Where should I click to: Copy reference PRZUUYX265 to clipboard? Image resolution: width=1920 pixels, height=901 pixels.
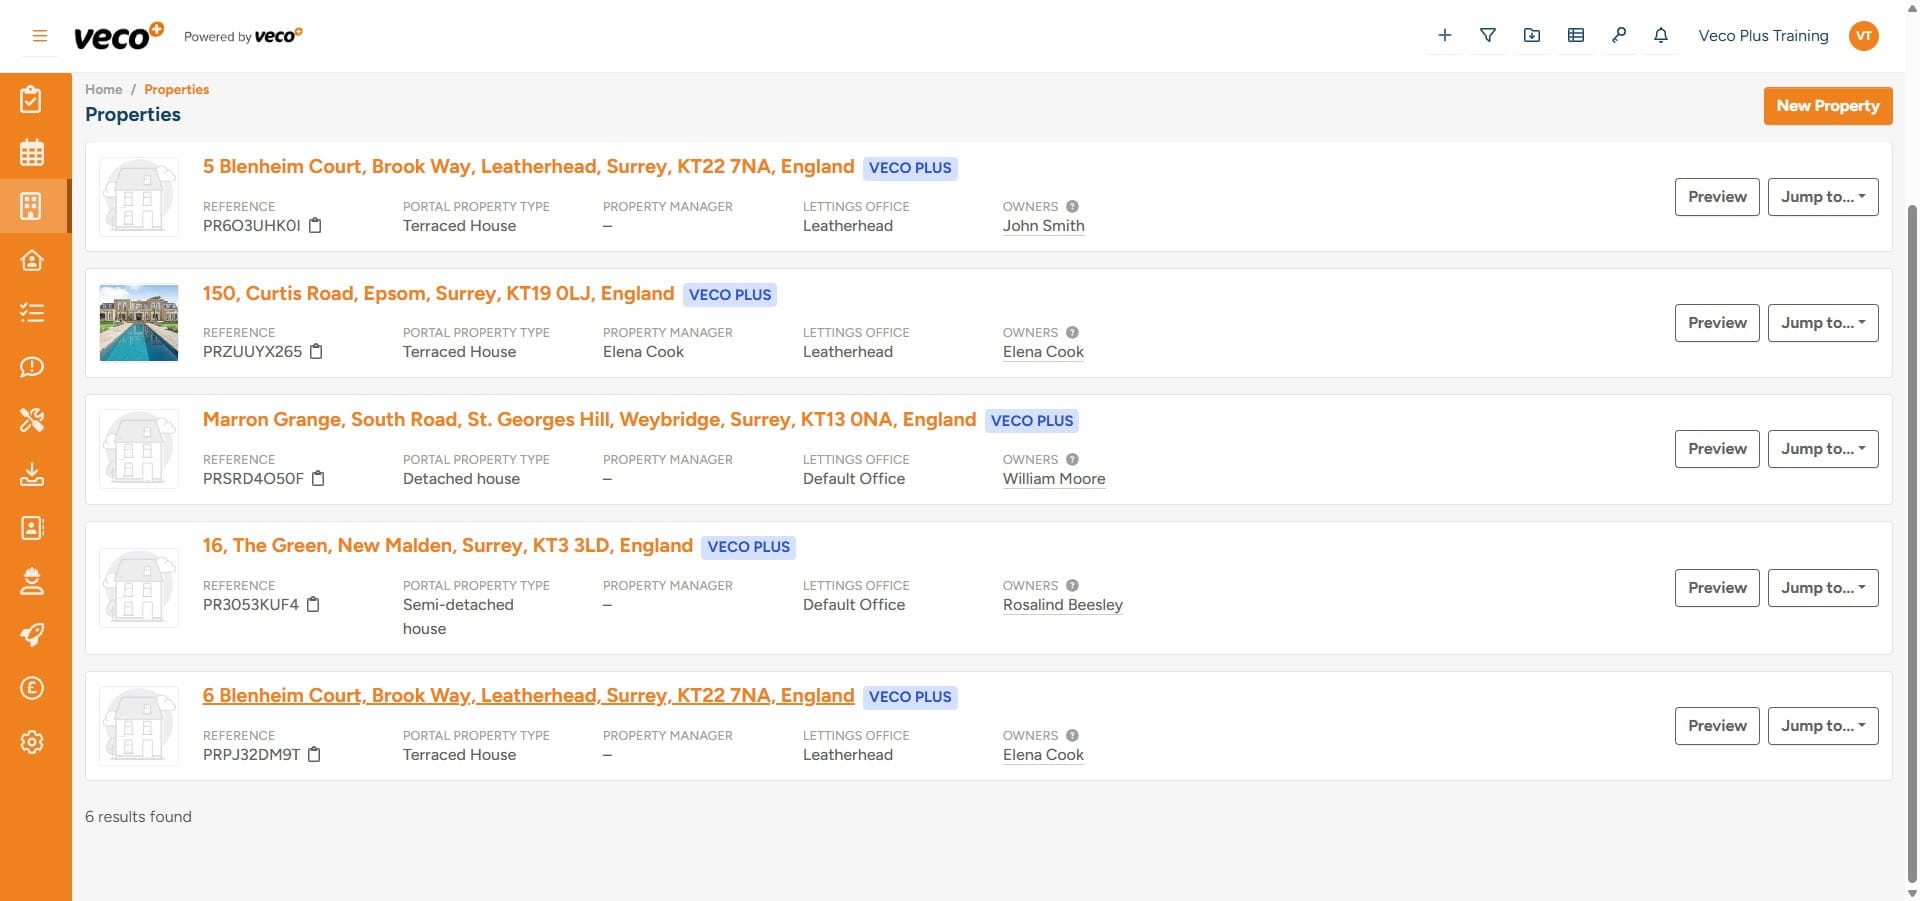[x=316, y=352]
